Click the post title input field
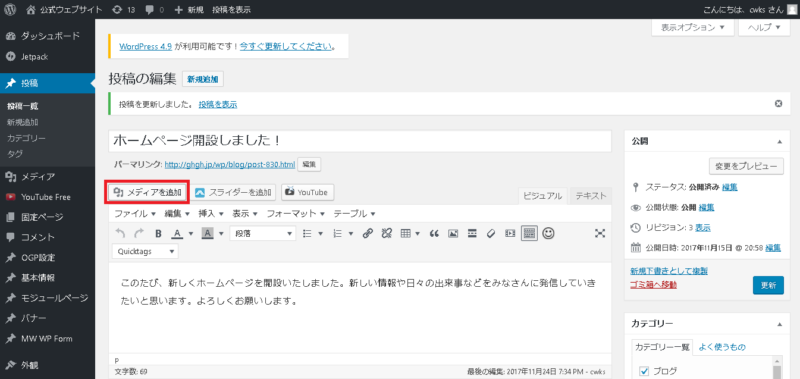800x379 pixels. (360, 141)
